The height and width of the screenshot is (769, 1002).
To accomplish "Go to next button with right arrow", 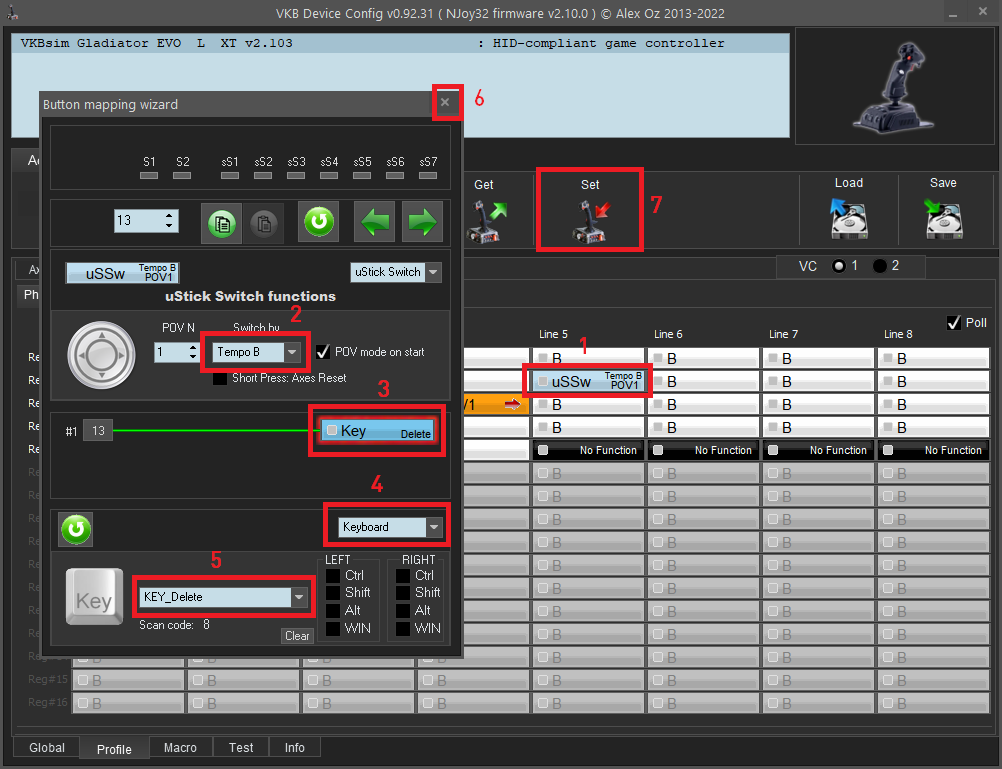I will click(x=422, y=222).
